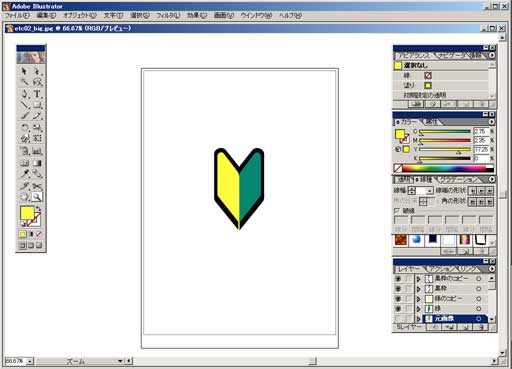Open the ウィンドウ menu
Image resolution: width=512 pixels, height=369 pixels.
click(256, 15)
